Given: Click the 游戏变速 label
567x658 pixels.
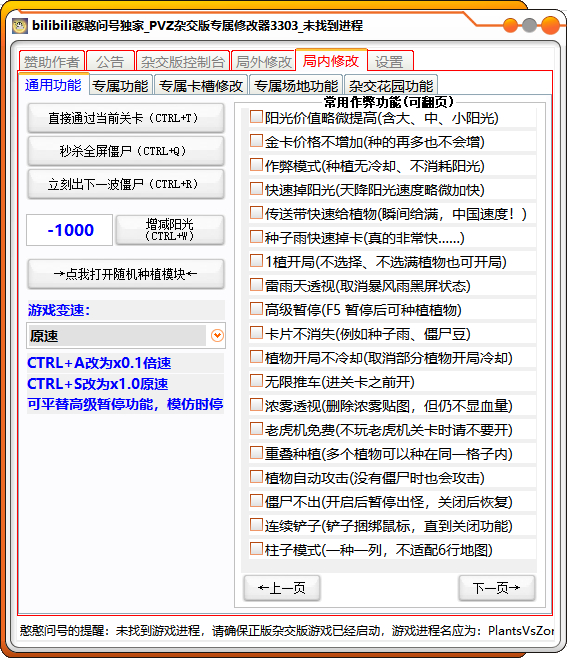Looking at the screenshot, I should pyautogui.click(x=59, y=310).
